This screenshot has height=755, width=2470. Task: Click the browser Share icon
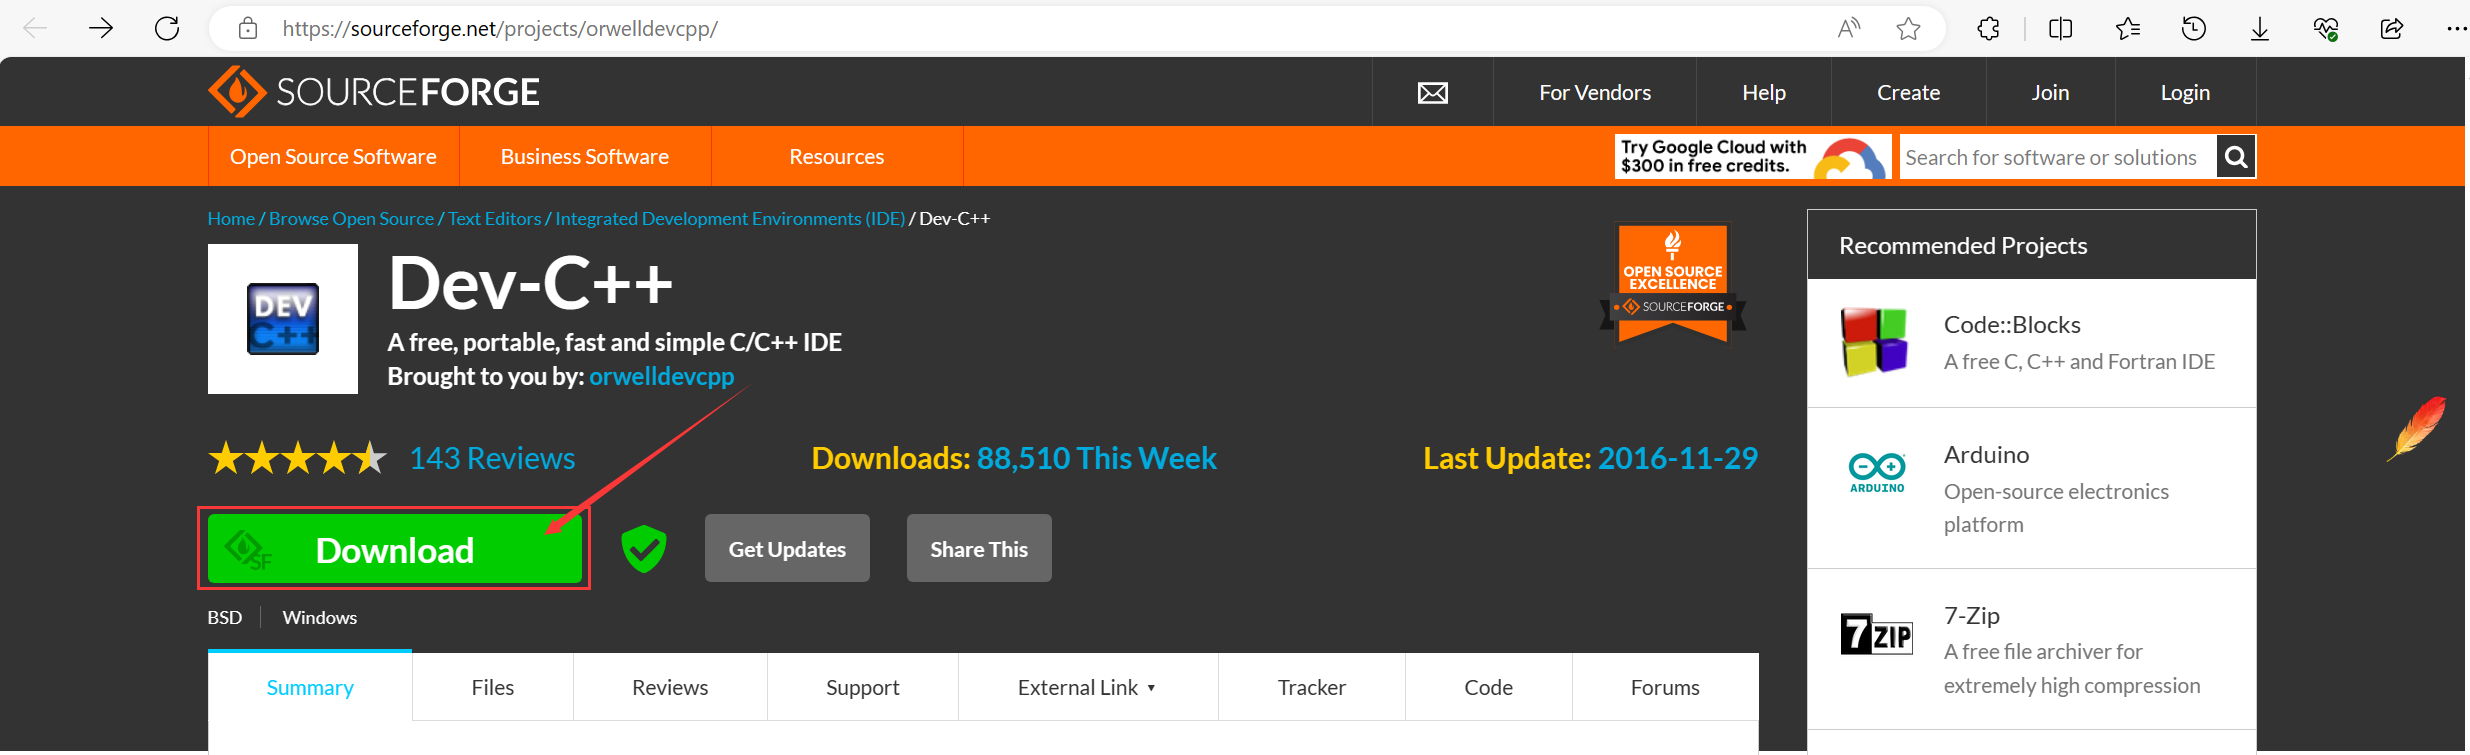[2391, 28]
